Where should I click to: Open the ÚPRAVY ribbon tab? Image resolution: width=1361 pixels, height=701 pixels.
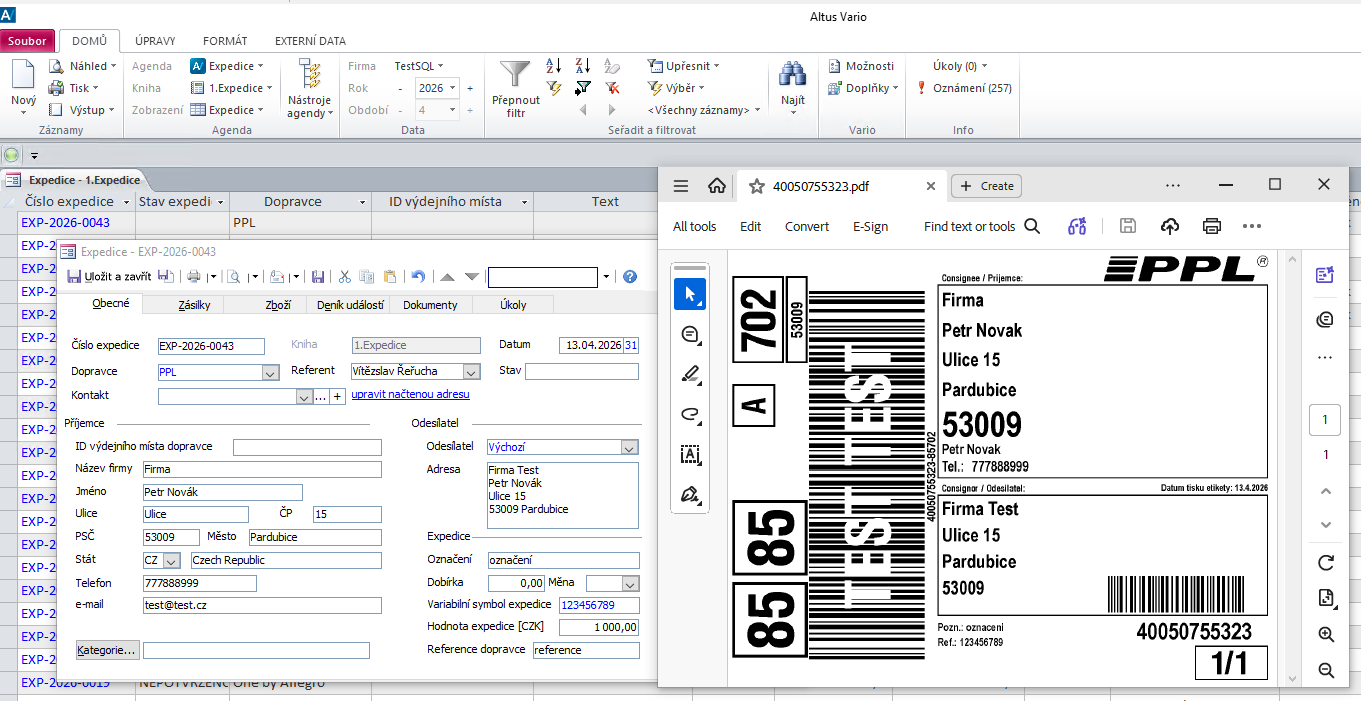pyautogui.click(x=155, y=41)
